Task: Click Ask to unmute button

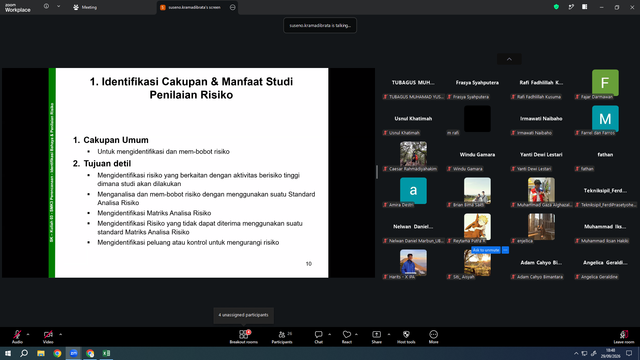Action: coord(486,250)
